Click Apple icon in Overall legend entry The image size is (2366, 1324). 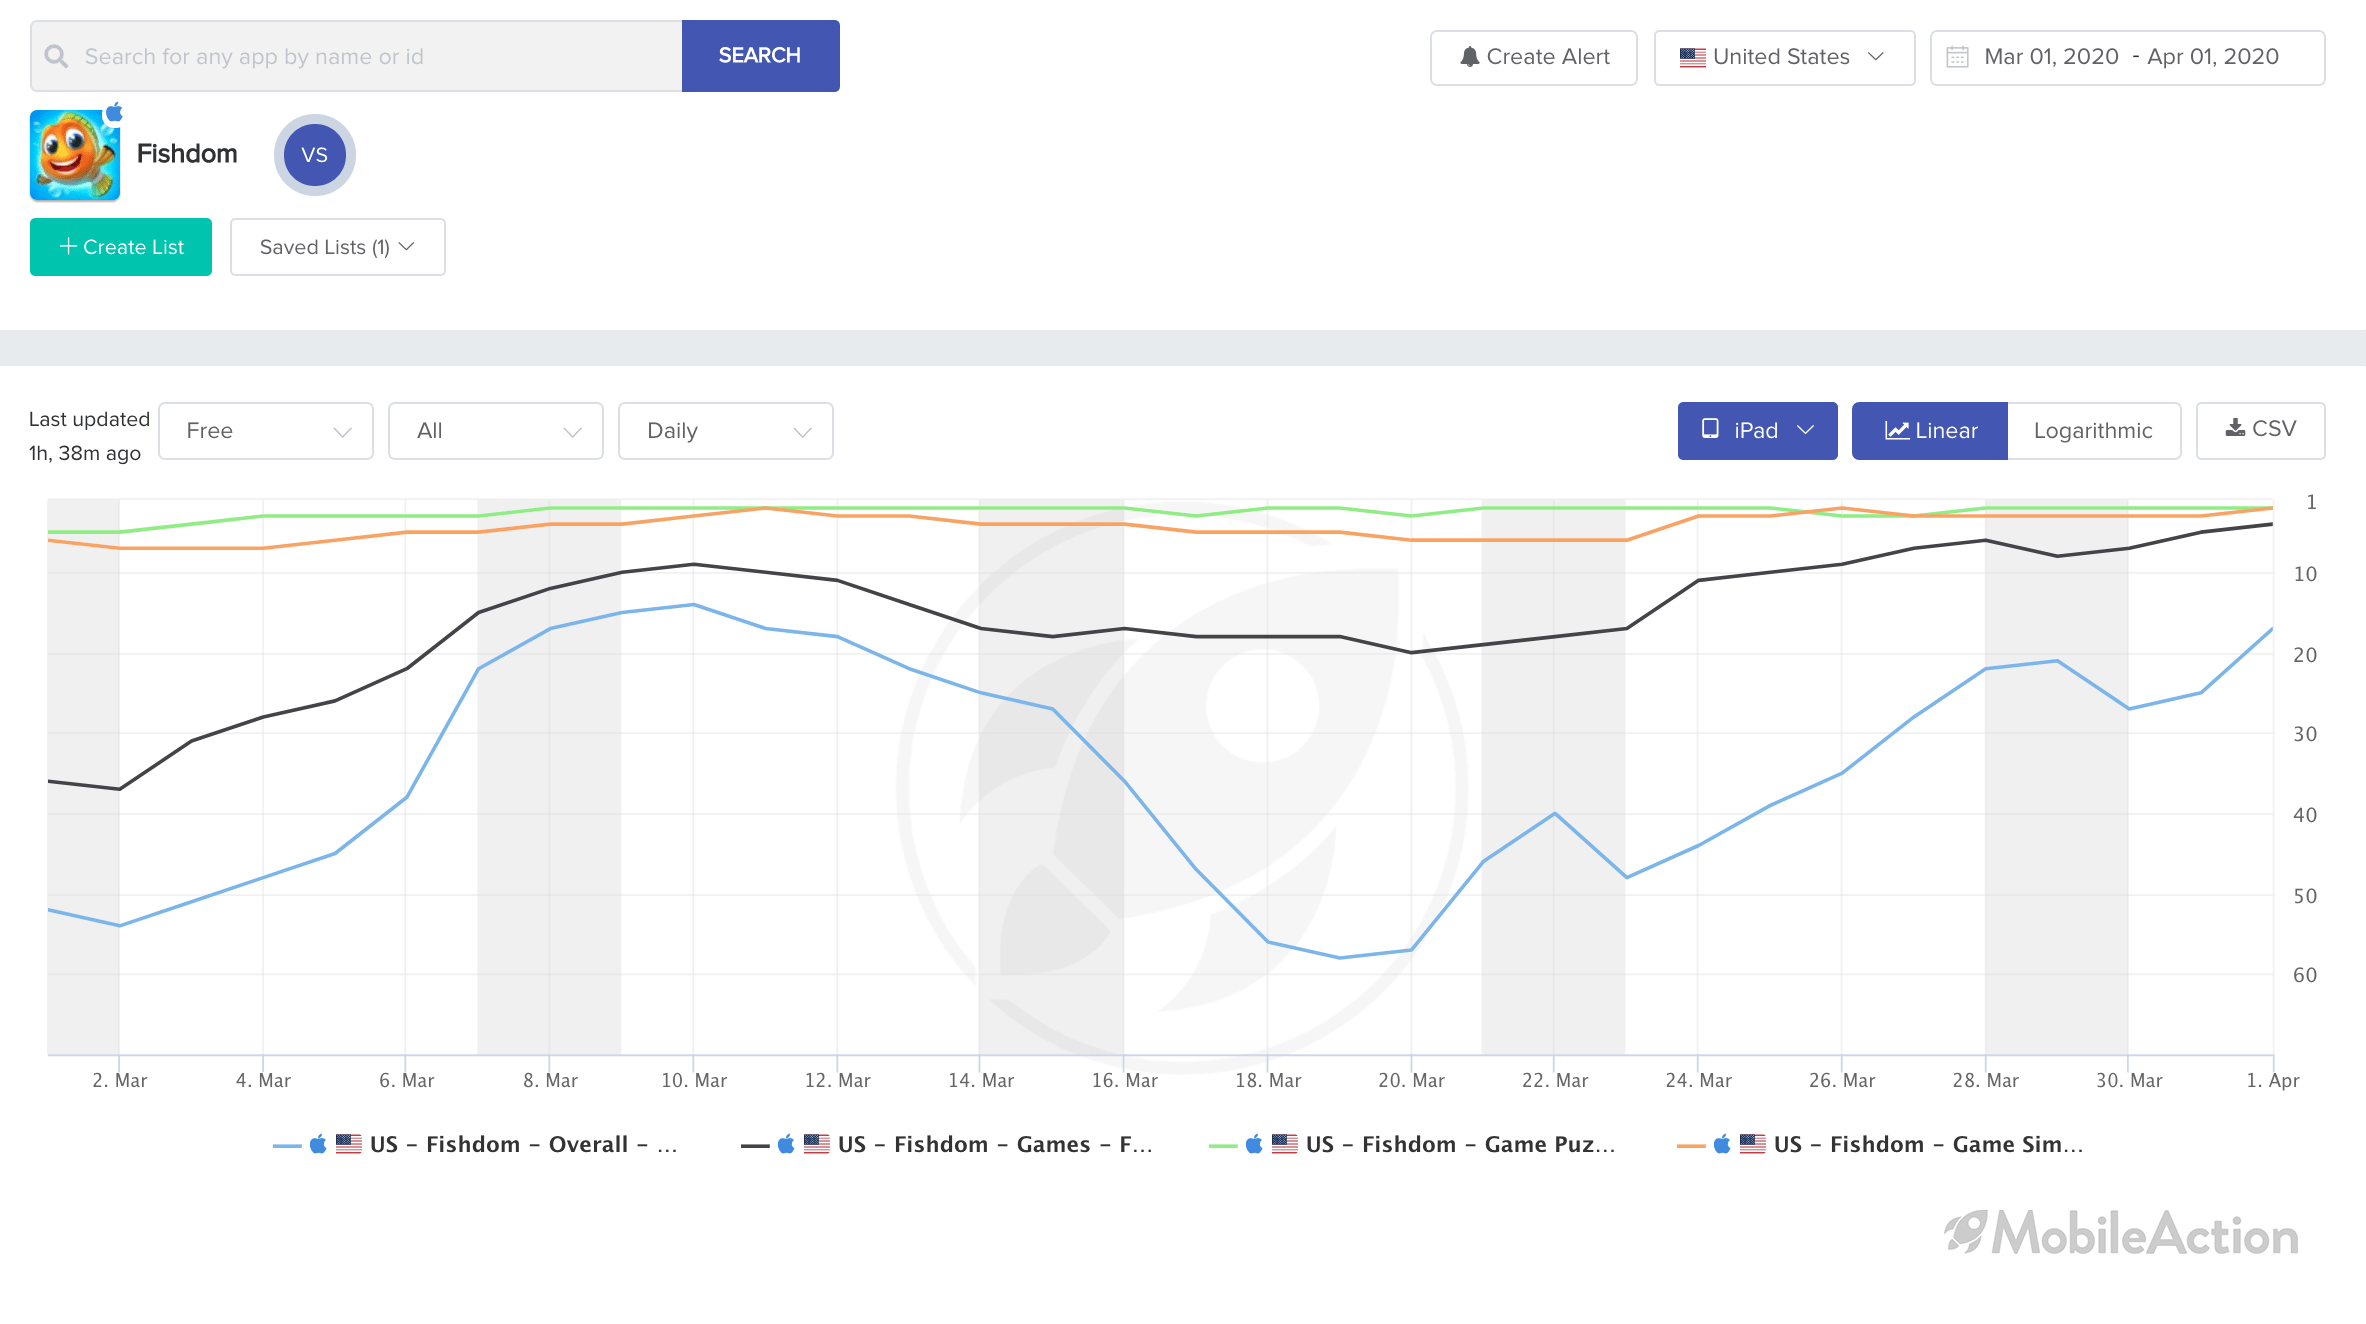click(318, 1143)
